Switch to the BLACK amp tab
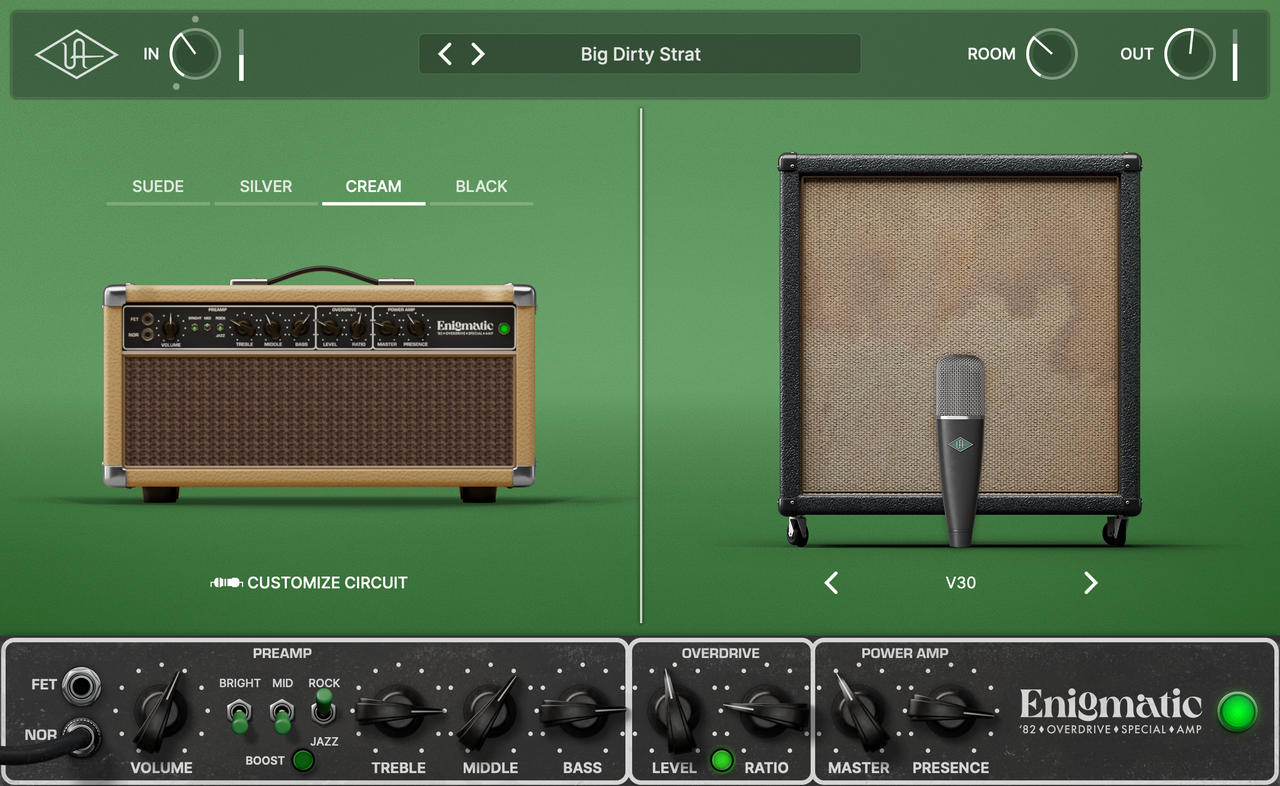This screenshot has width=1280, height=786. coord(481,187)
